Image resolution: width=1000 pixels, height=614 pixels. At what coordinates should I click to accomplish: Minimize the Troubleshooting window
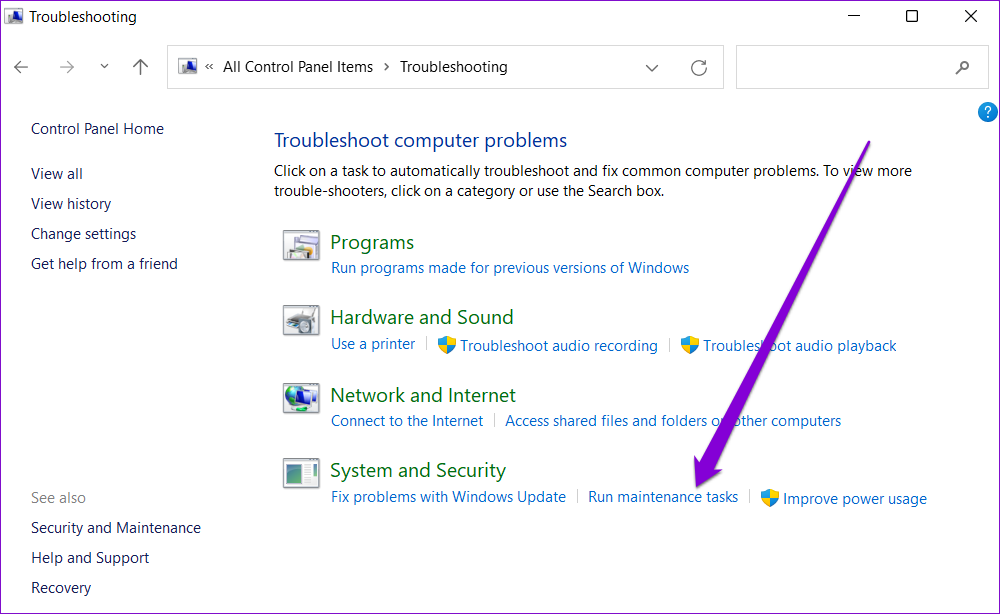click(854, 16)
